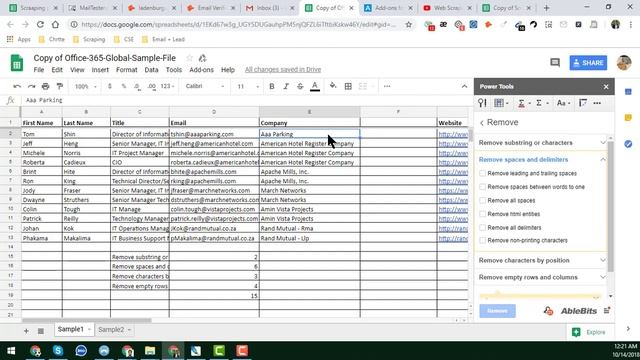Open the Sample1 sheet tab dropdown arrow
Screen dimensions: 640x360
tap(89, 330)
